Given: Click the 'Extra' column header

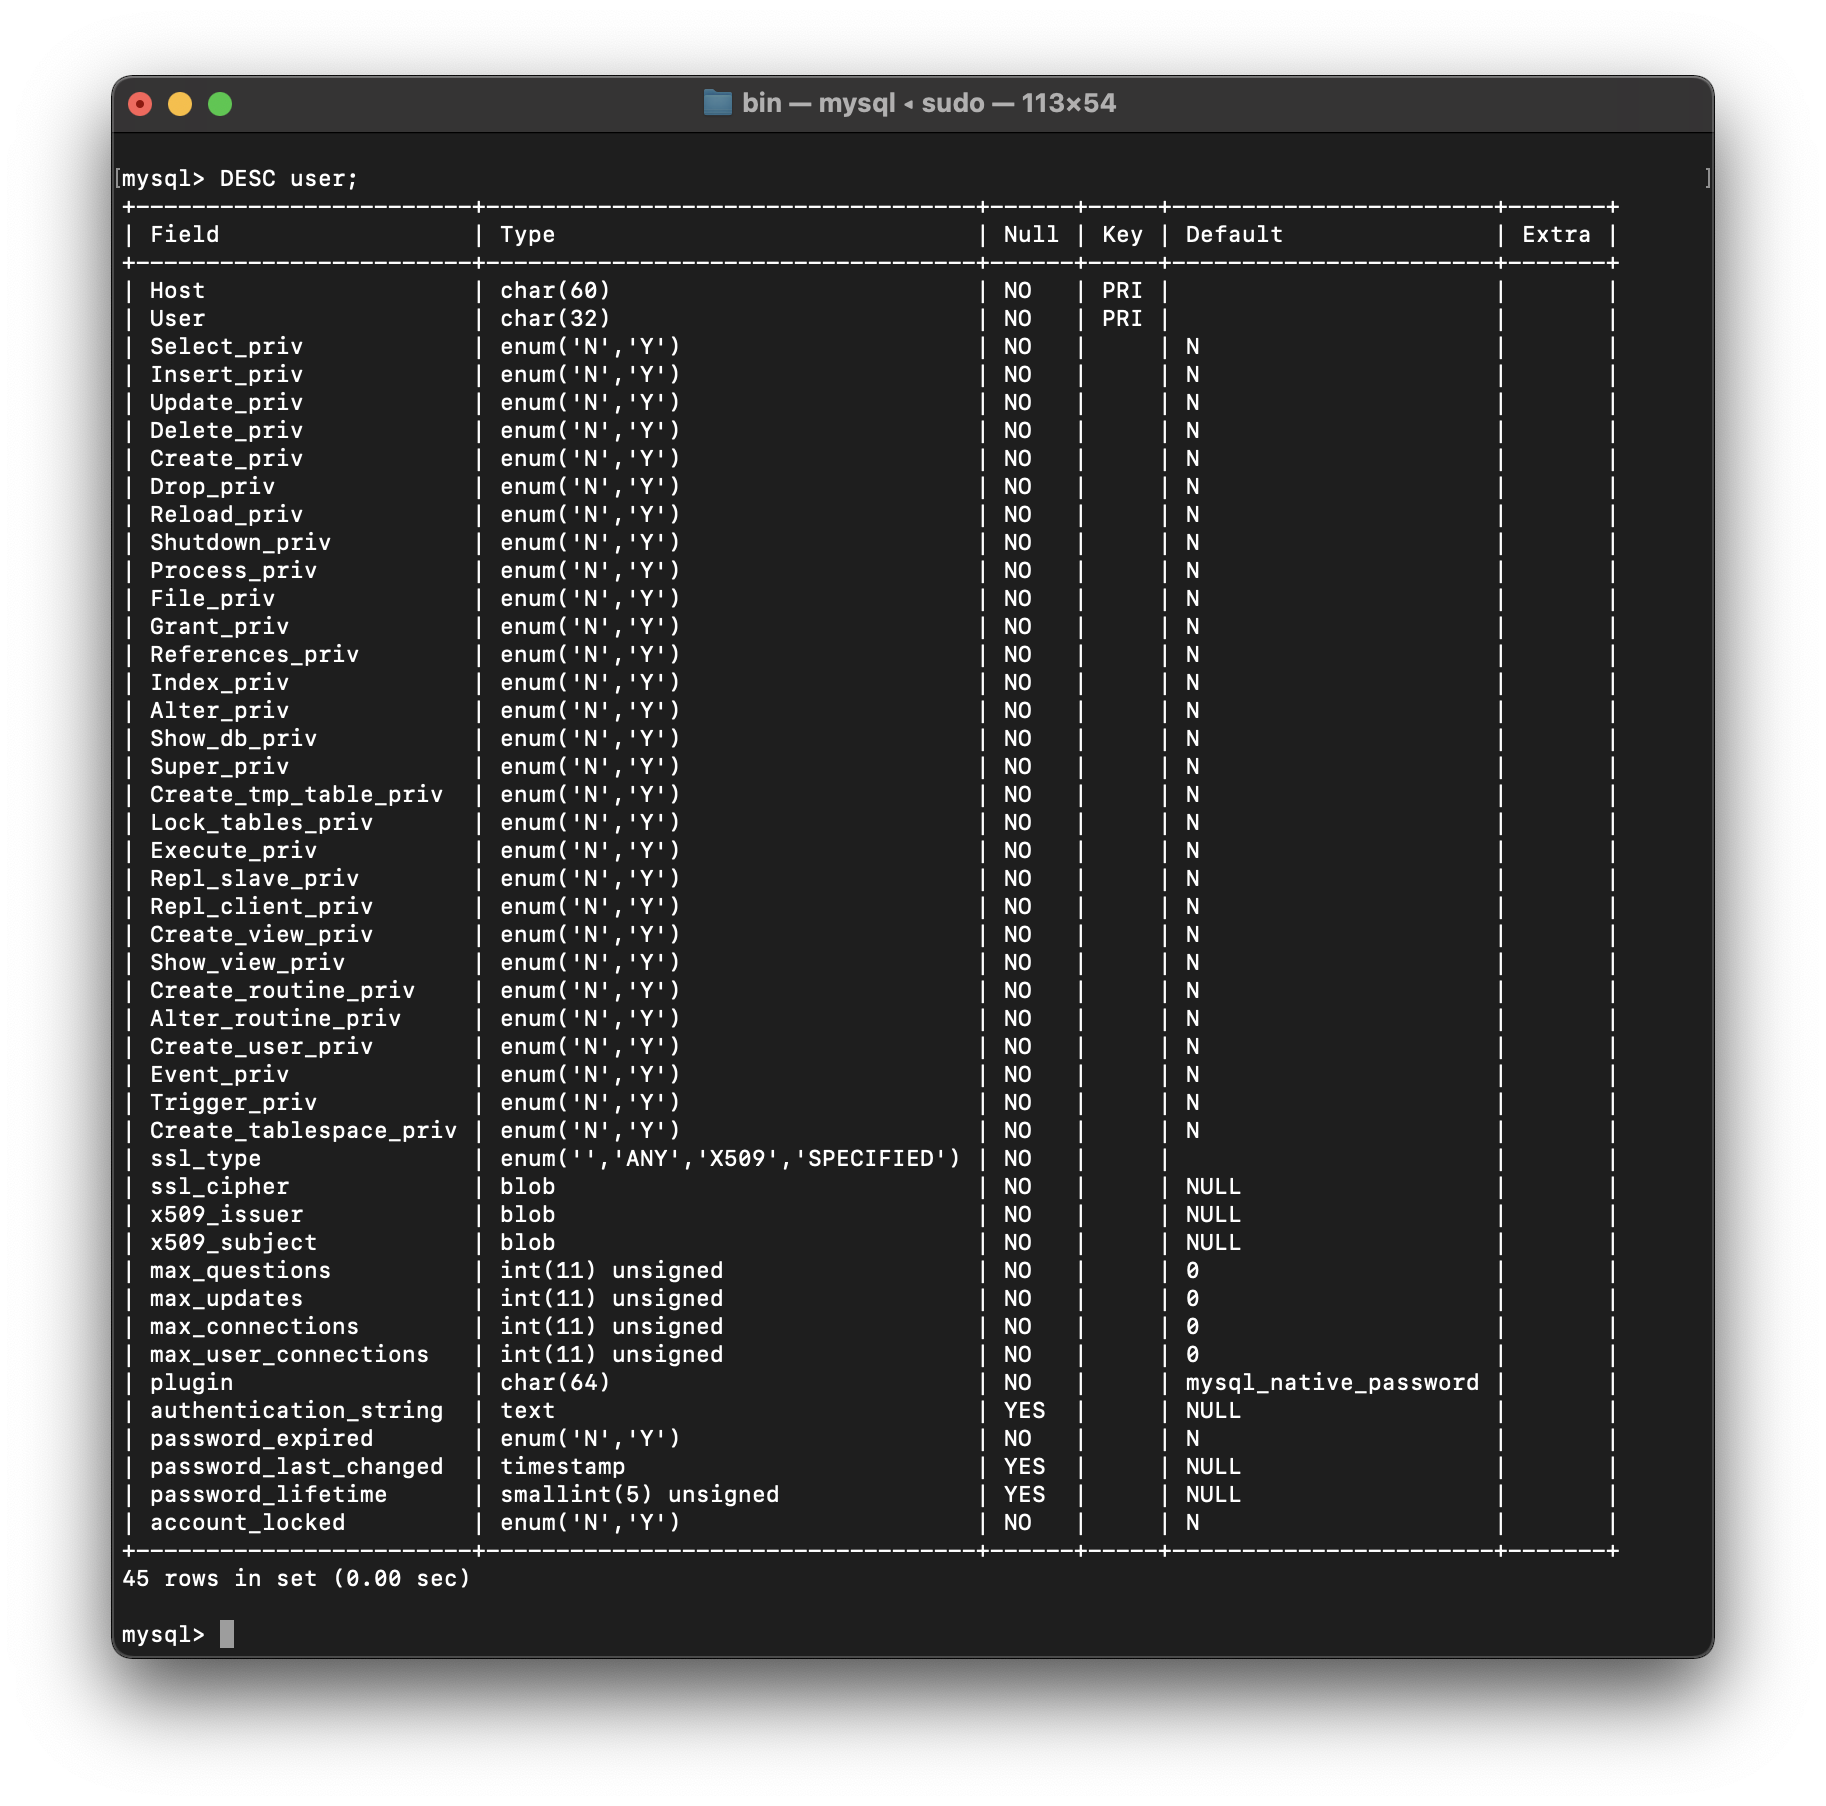Looking at the screenshot, I should point(1556,235).
